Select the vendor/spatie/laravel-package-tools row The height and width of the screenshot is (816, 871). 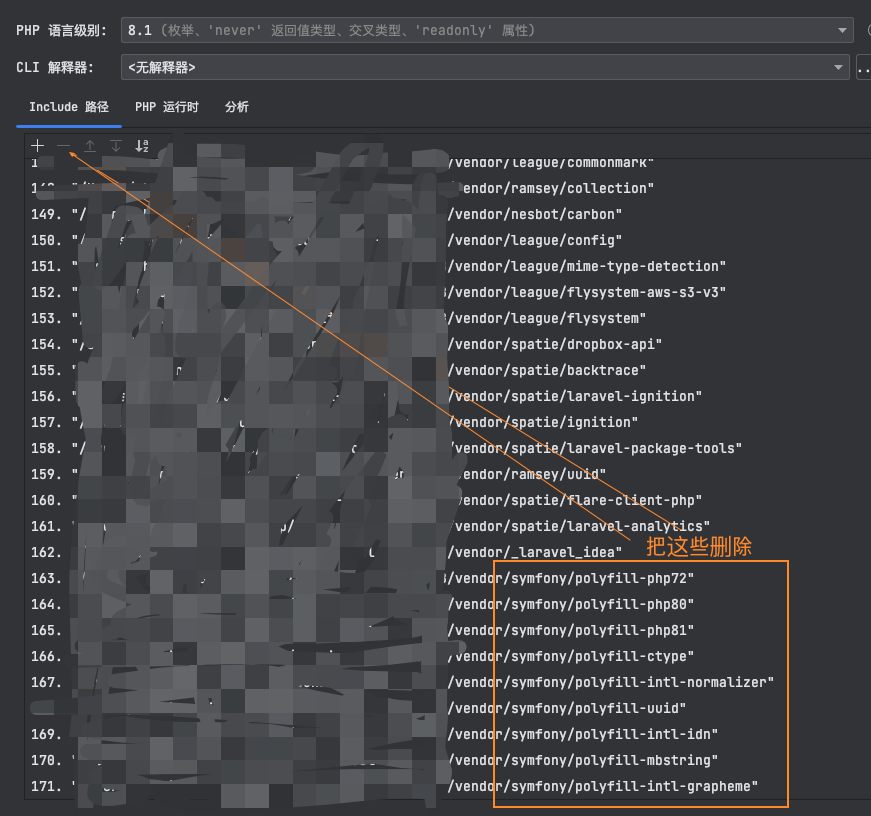pos(448,448)
